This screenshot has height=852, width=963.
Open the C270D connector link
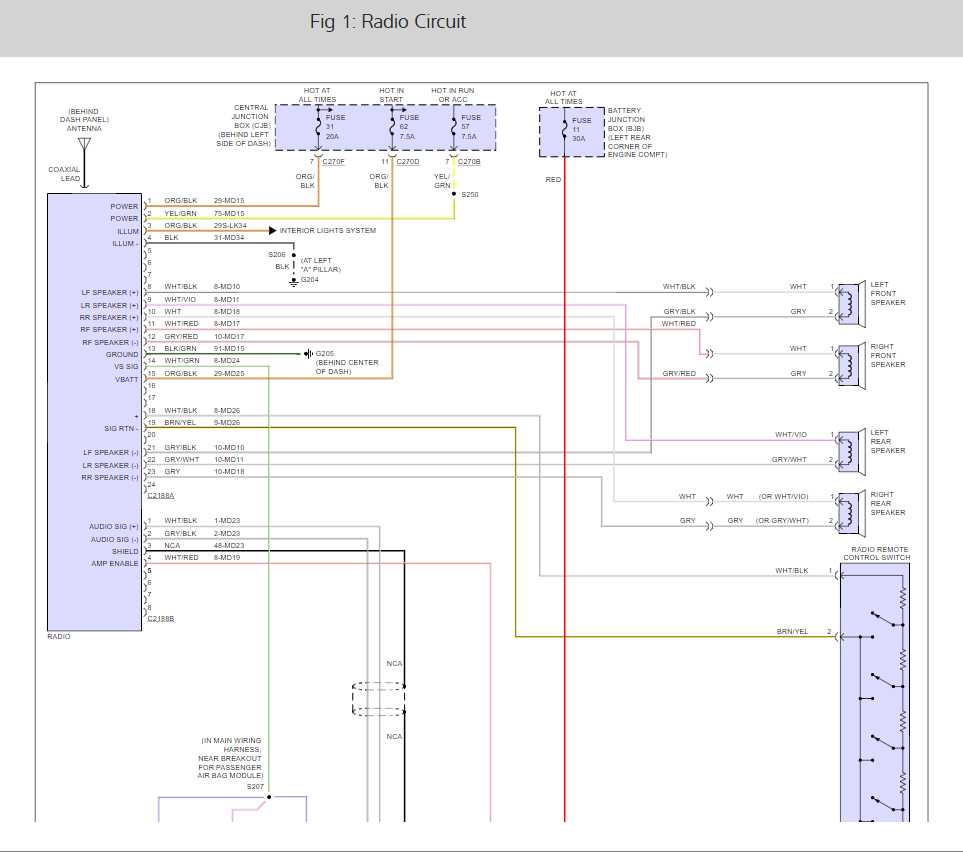pyautogui.click(x=406, y=160)
